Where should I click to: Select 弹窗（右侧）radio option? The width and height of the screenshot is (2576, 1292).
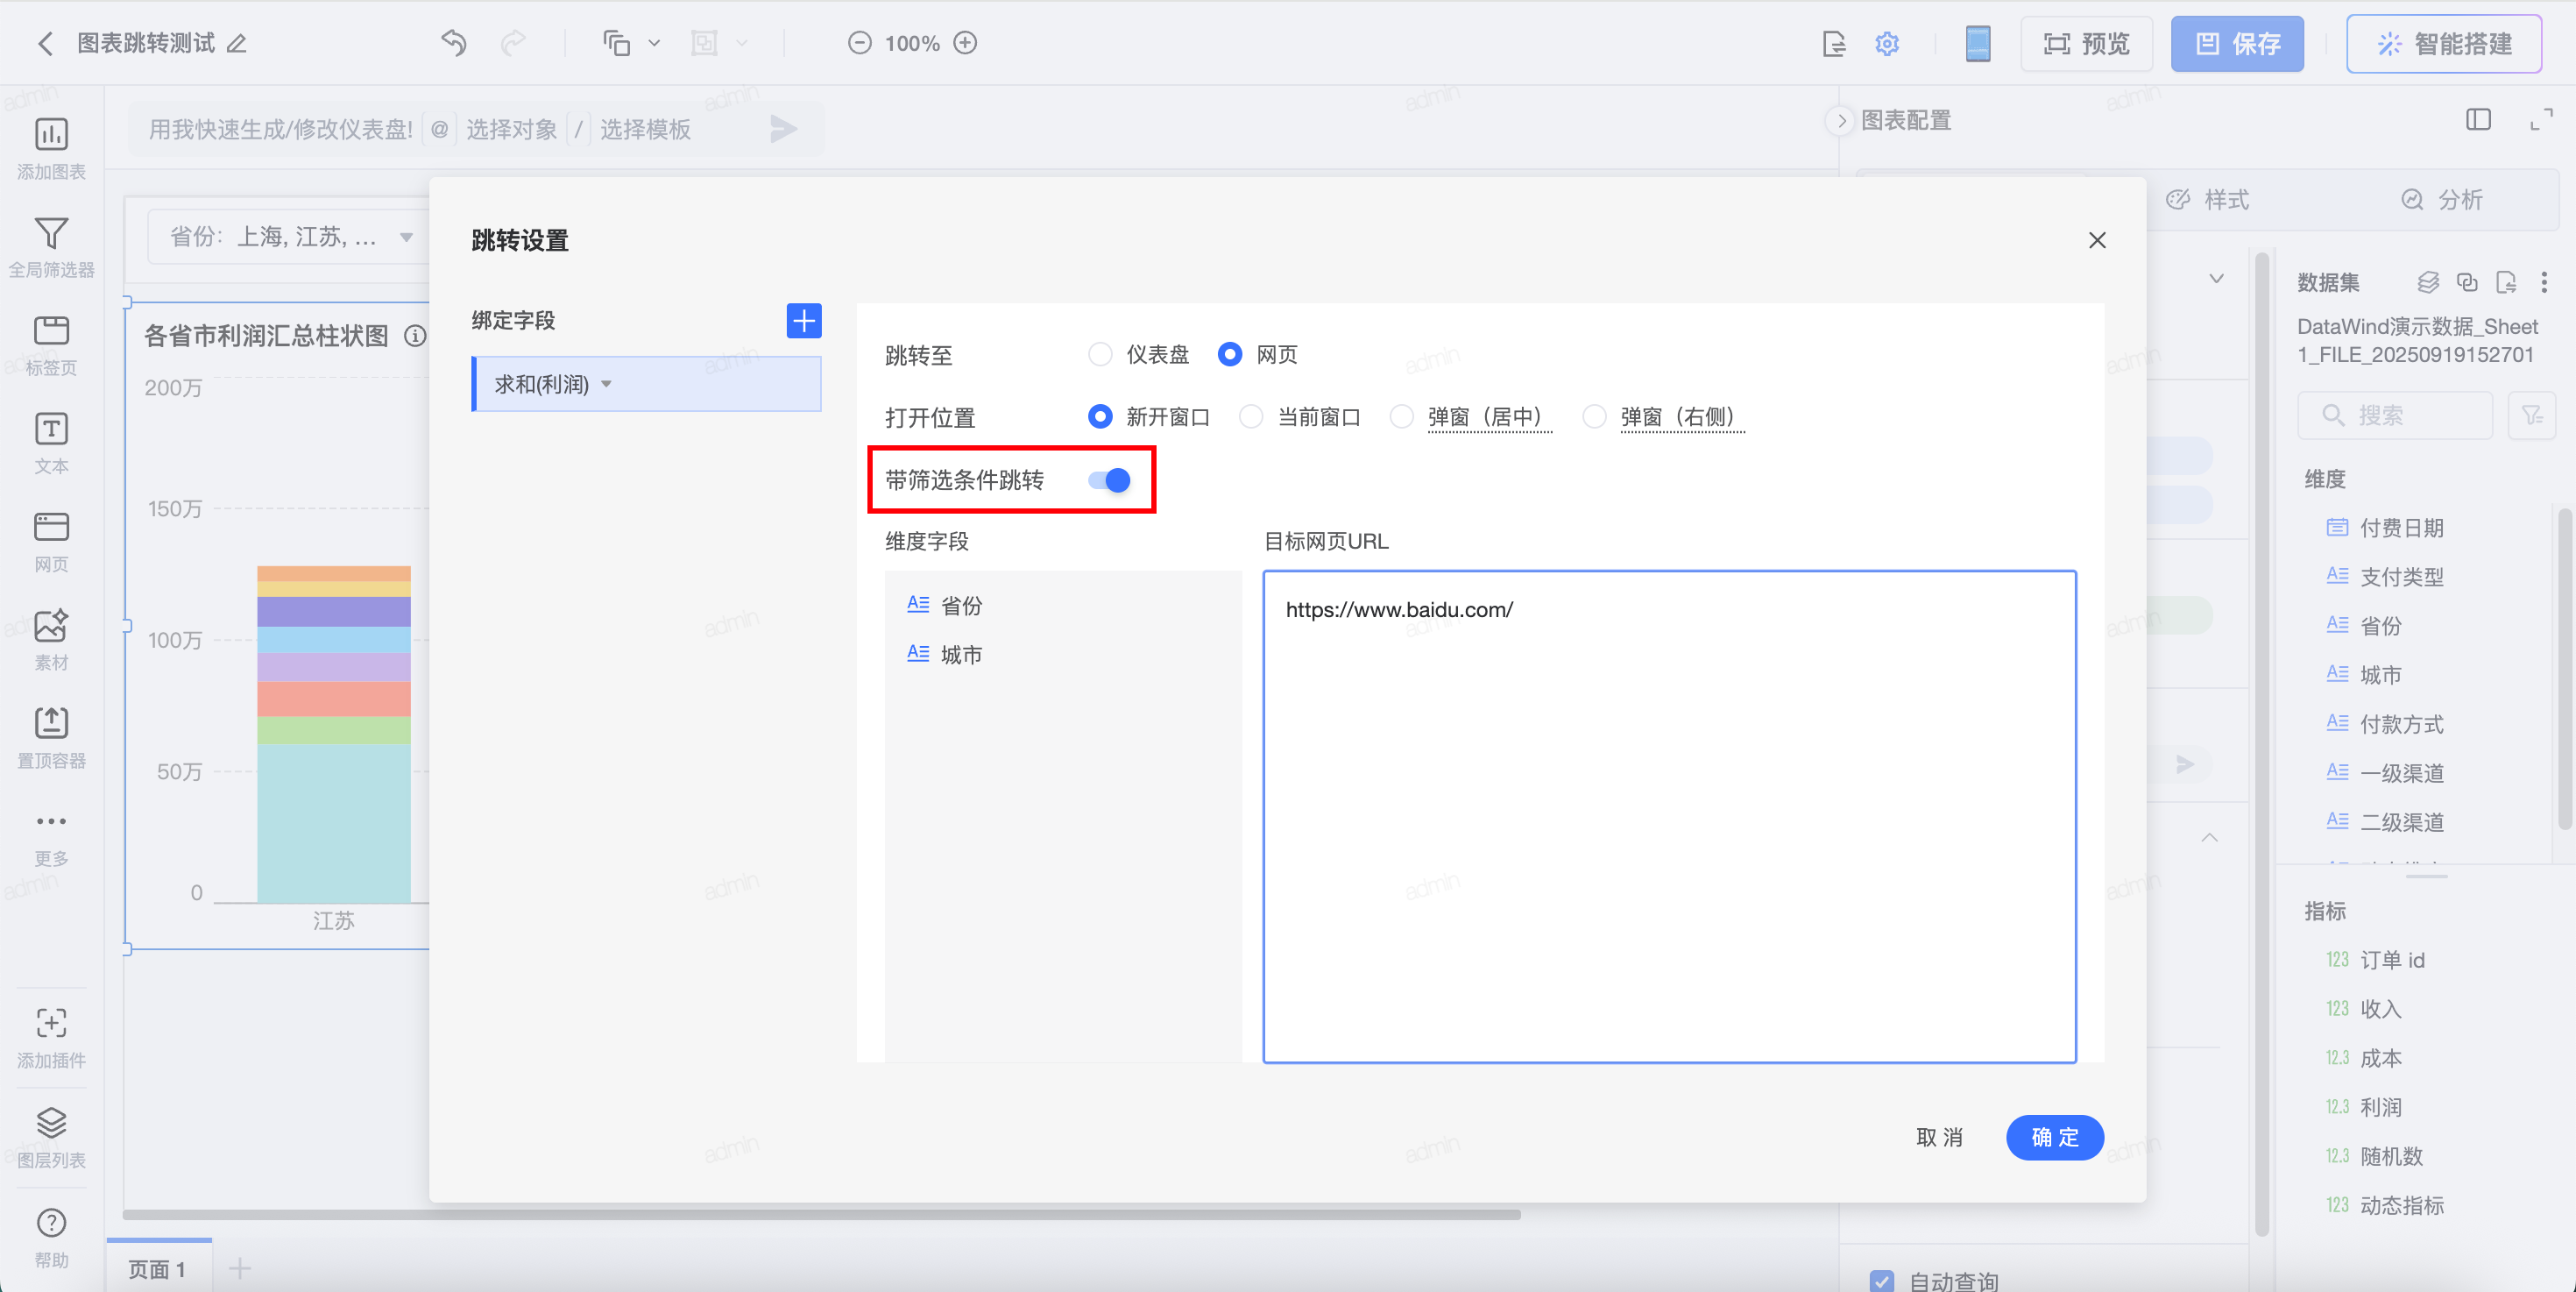[x=1594, y=416]
